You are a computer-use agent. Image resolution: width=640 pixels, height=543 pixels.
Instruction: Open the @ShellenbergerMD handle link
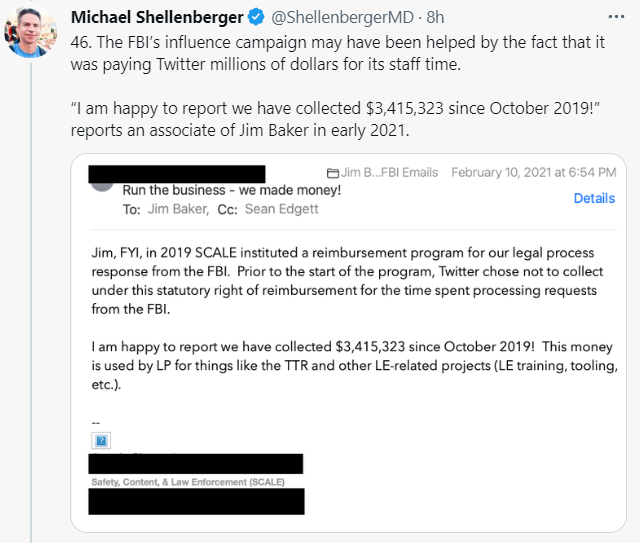pos(356,17)
